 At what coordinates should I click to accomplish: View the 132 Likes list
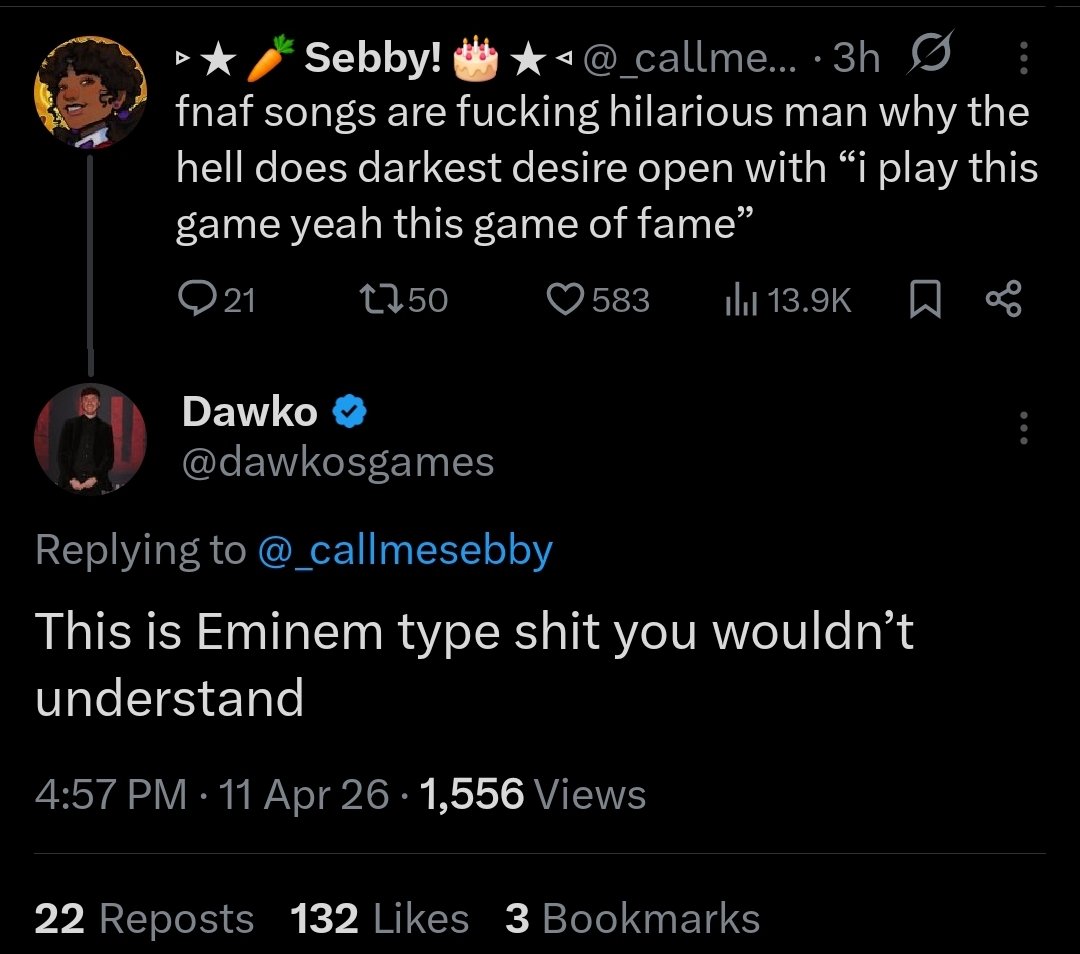[x=380, y=918]
